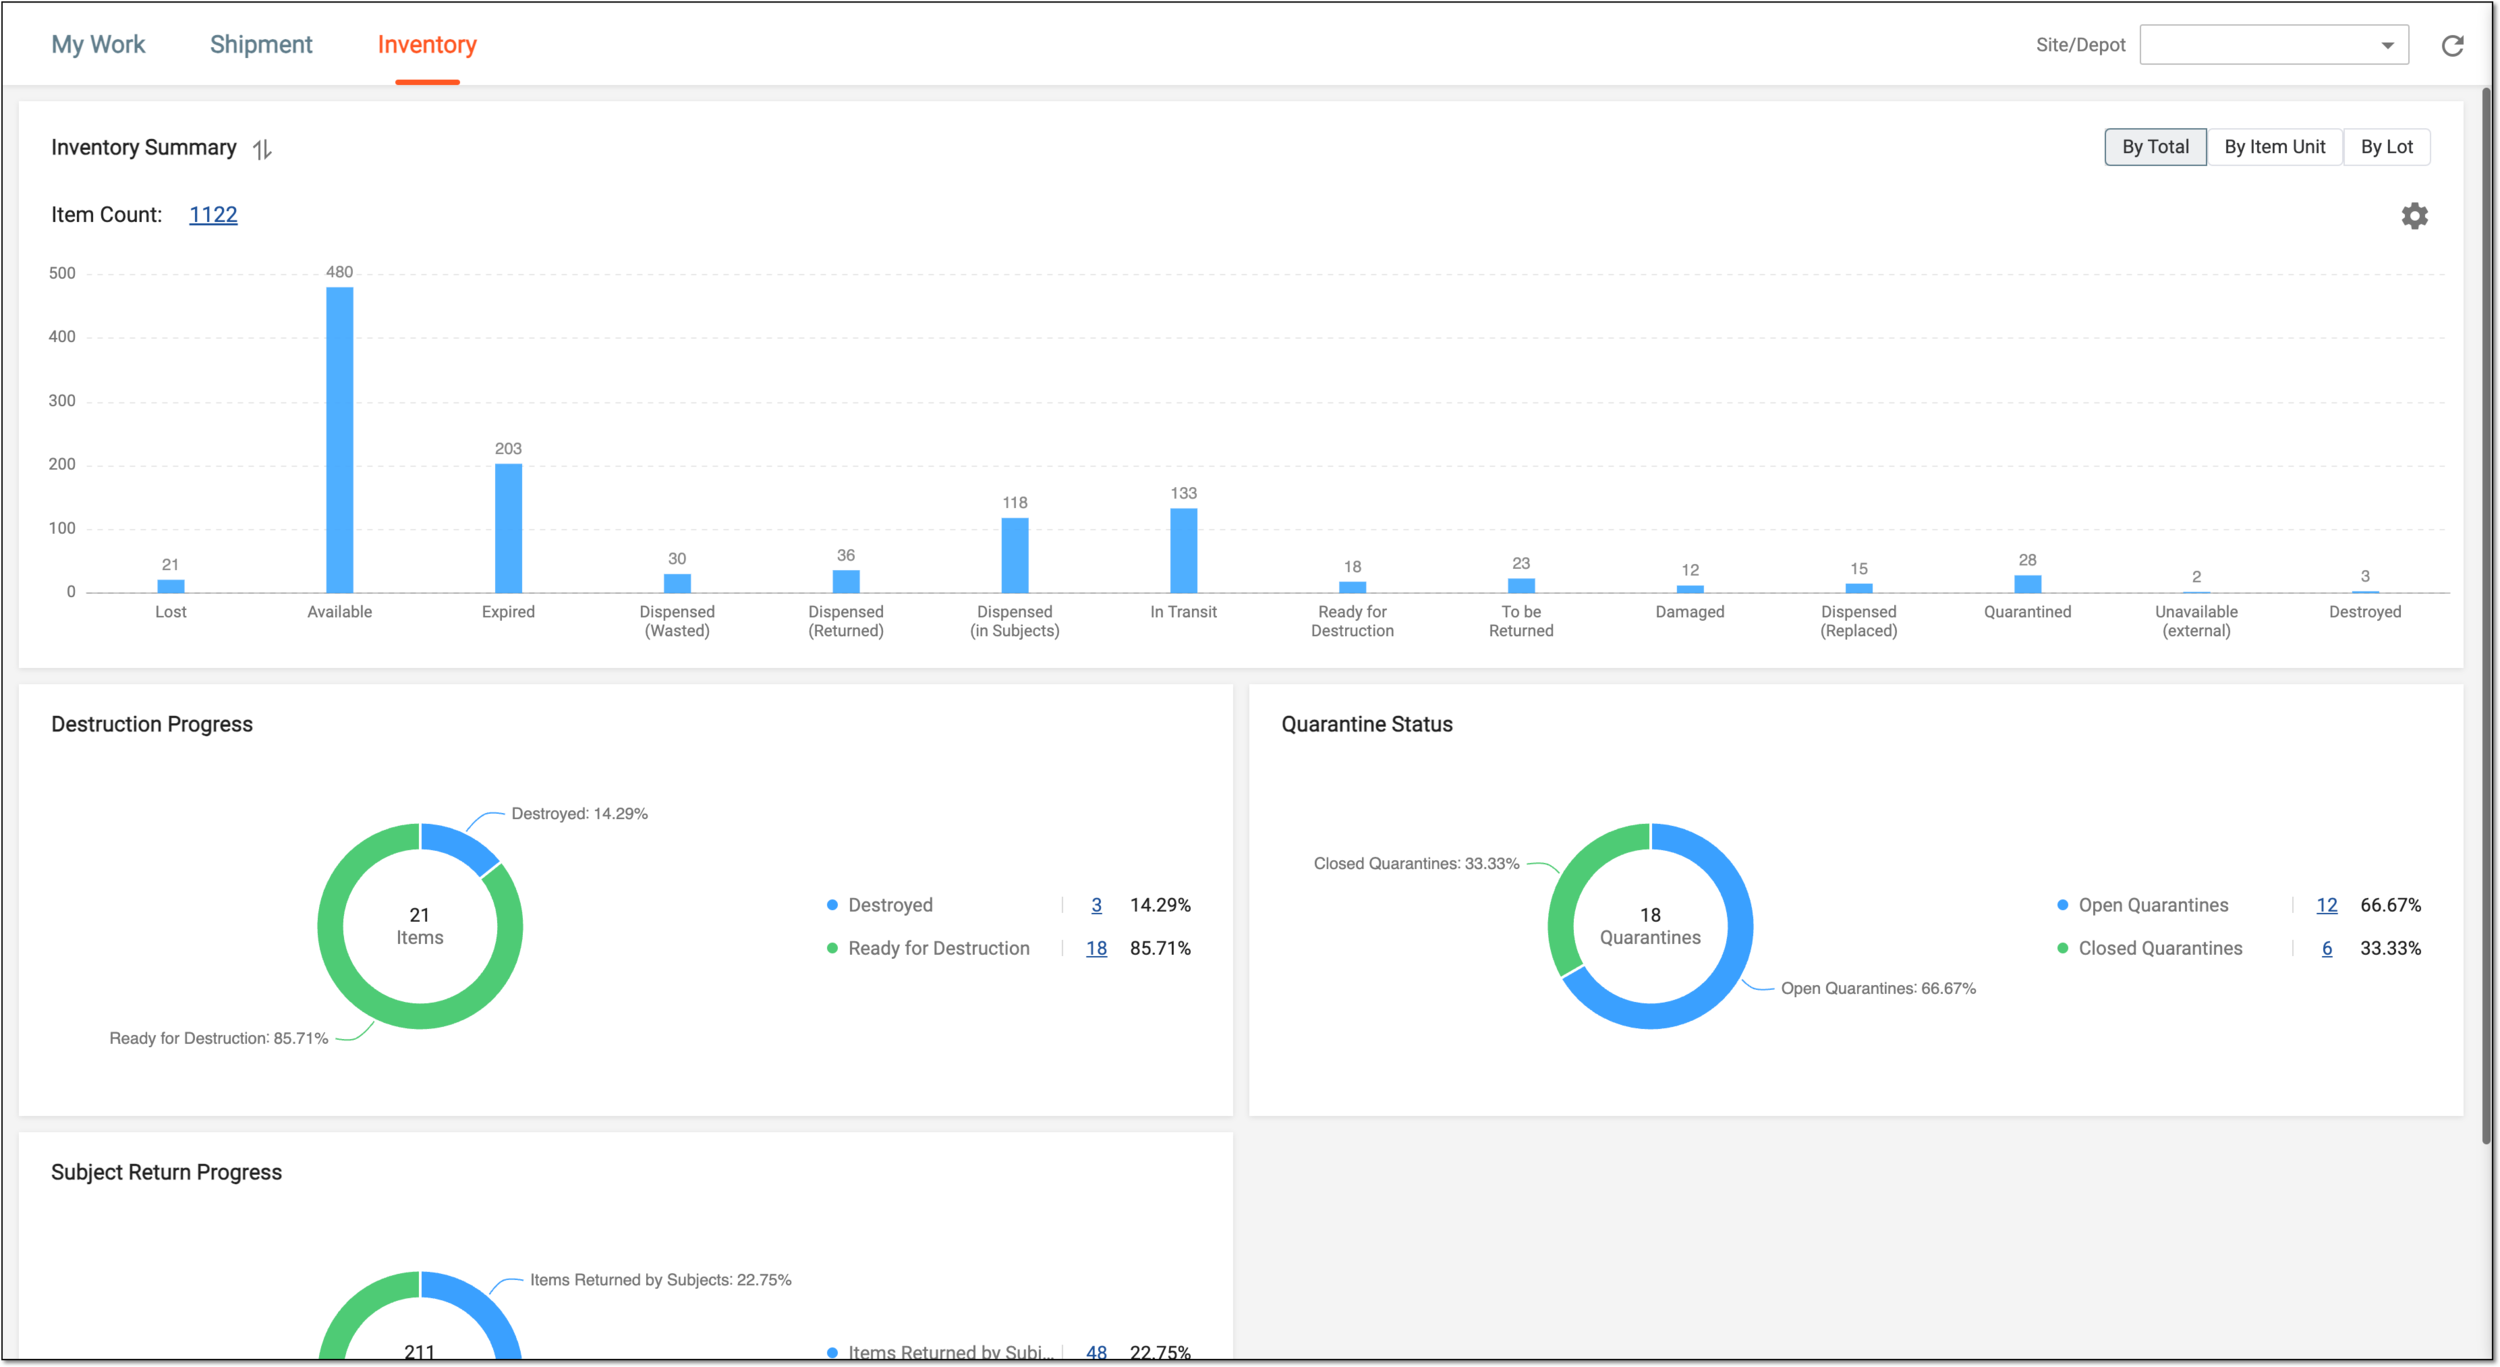This screenshot has height=1367, width=2500.
Task: Click the sort arrows beside Inventory Summary
Action: point(262,149)
